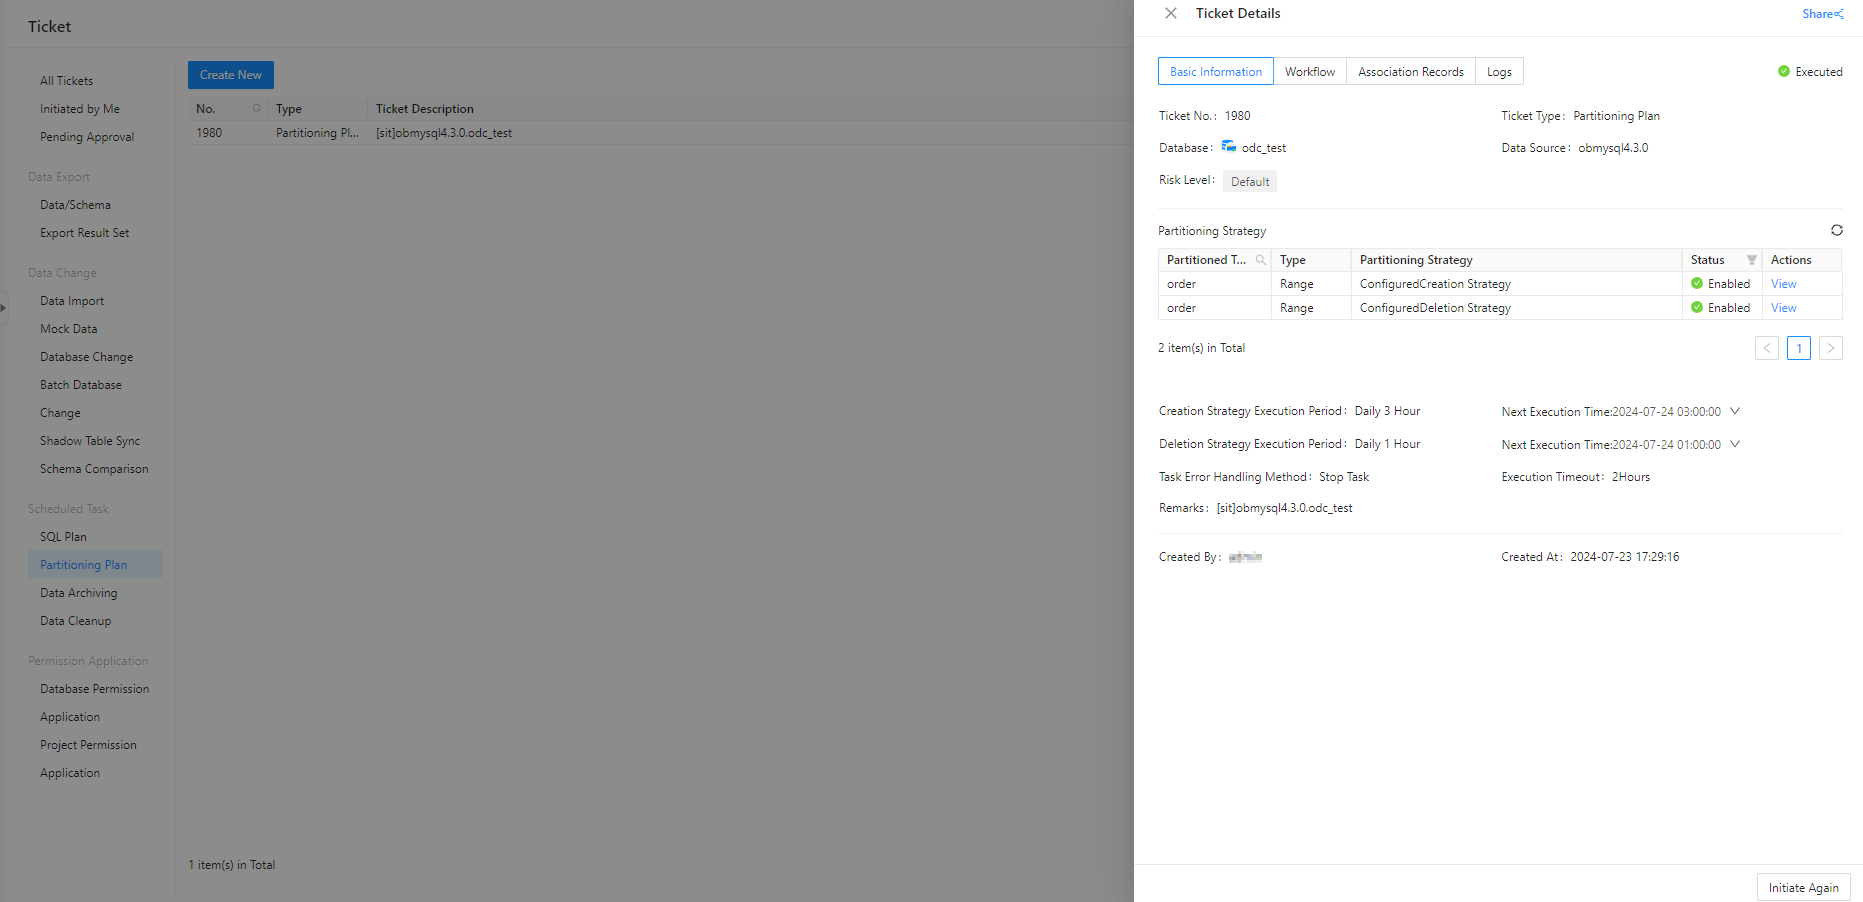Viewport: 1863px width, 902px height.
Task: View the ConfiguredDeletion Strategy details
Action: (x=1783, y=308)
